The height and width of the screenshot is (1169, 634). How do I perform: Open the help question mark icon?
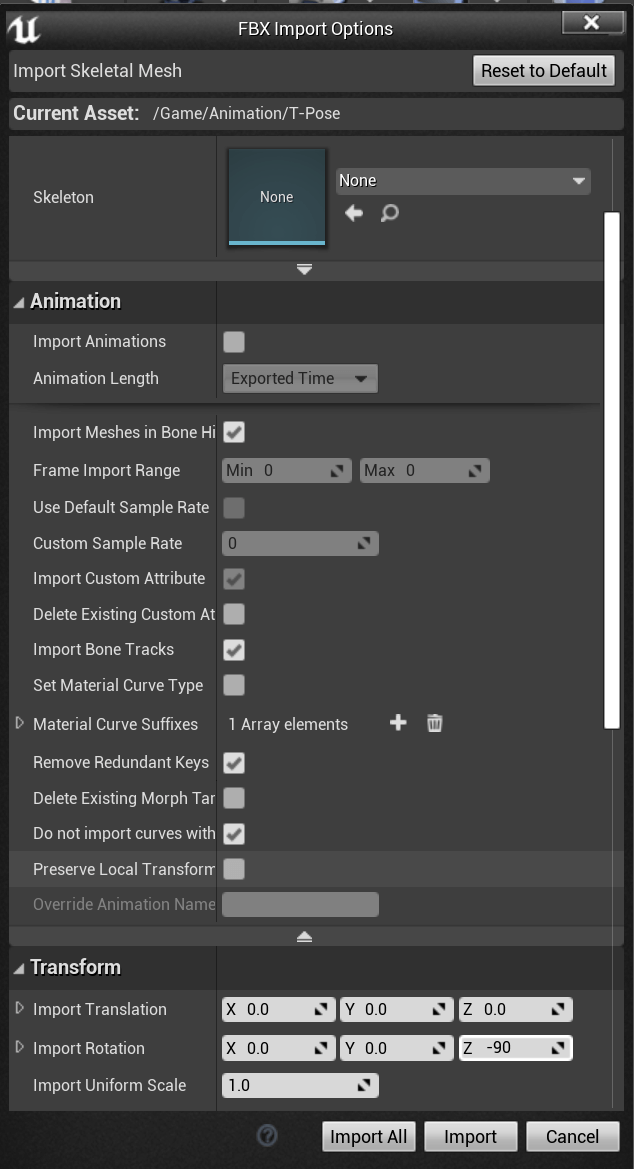pos(267,1135)
